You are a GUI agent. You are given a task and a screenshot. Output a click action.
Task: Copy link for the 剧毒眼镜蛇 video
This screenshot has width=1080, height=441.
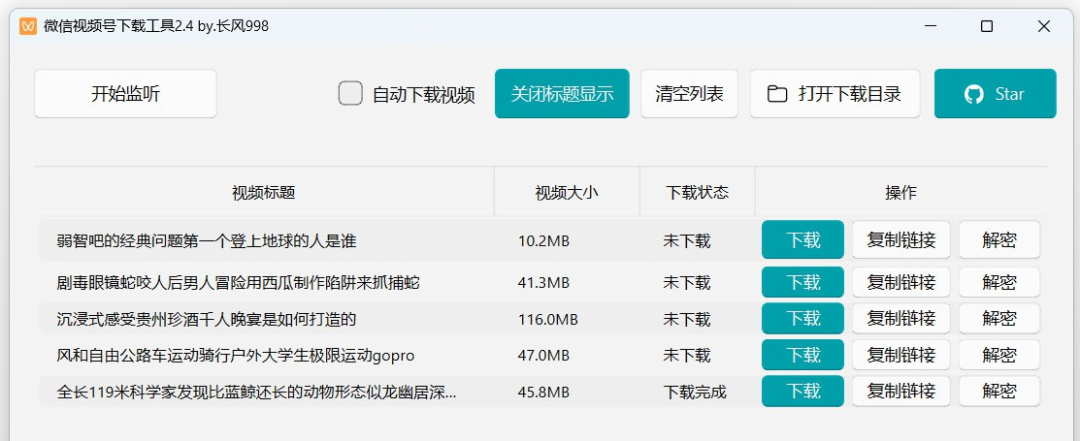pyautogui.click(x=900, y=282)
